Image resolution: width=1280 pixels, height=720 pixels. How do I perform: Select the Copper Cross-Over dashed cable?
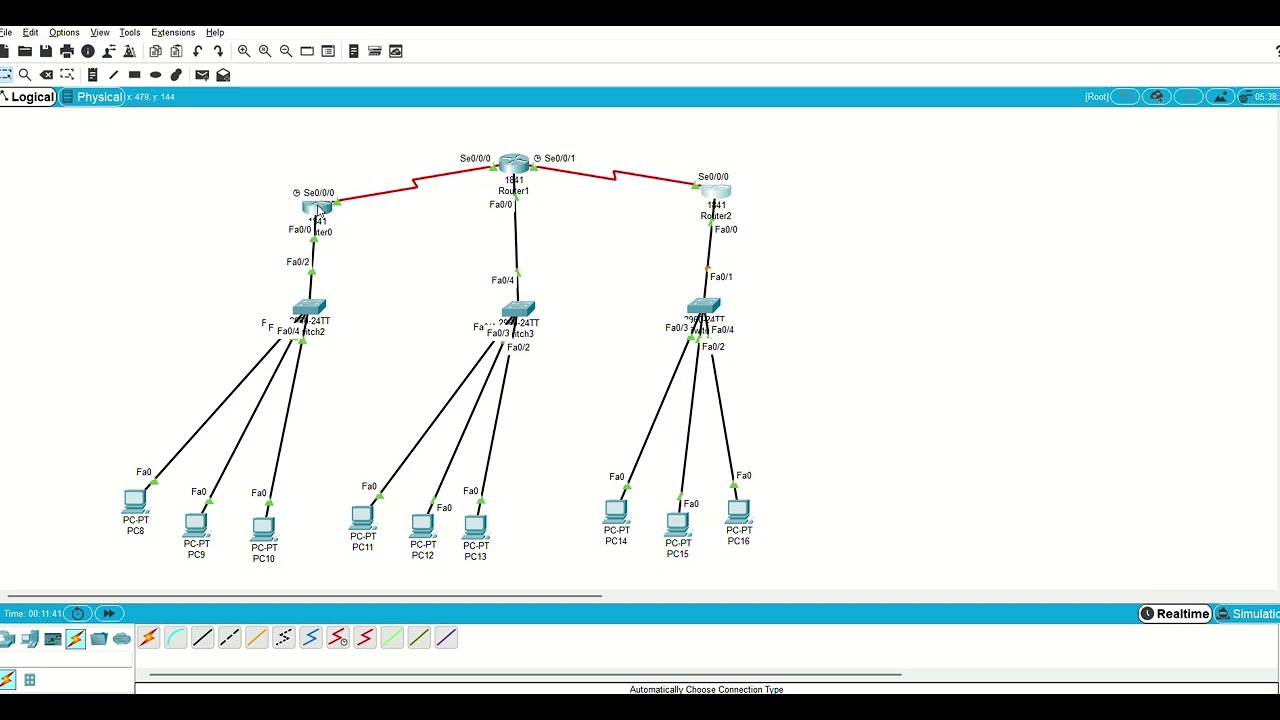pyautogui.click(x=229, y=638)
